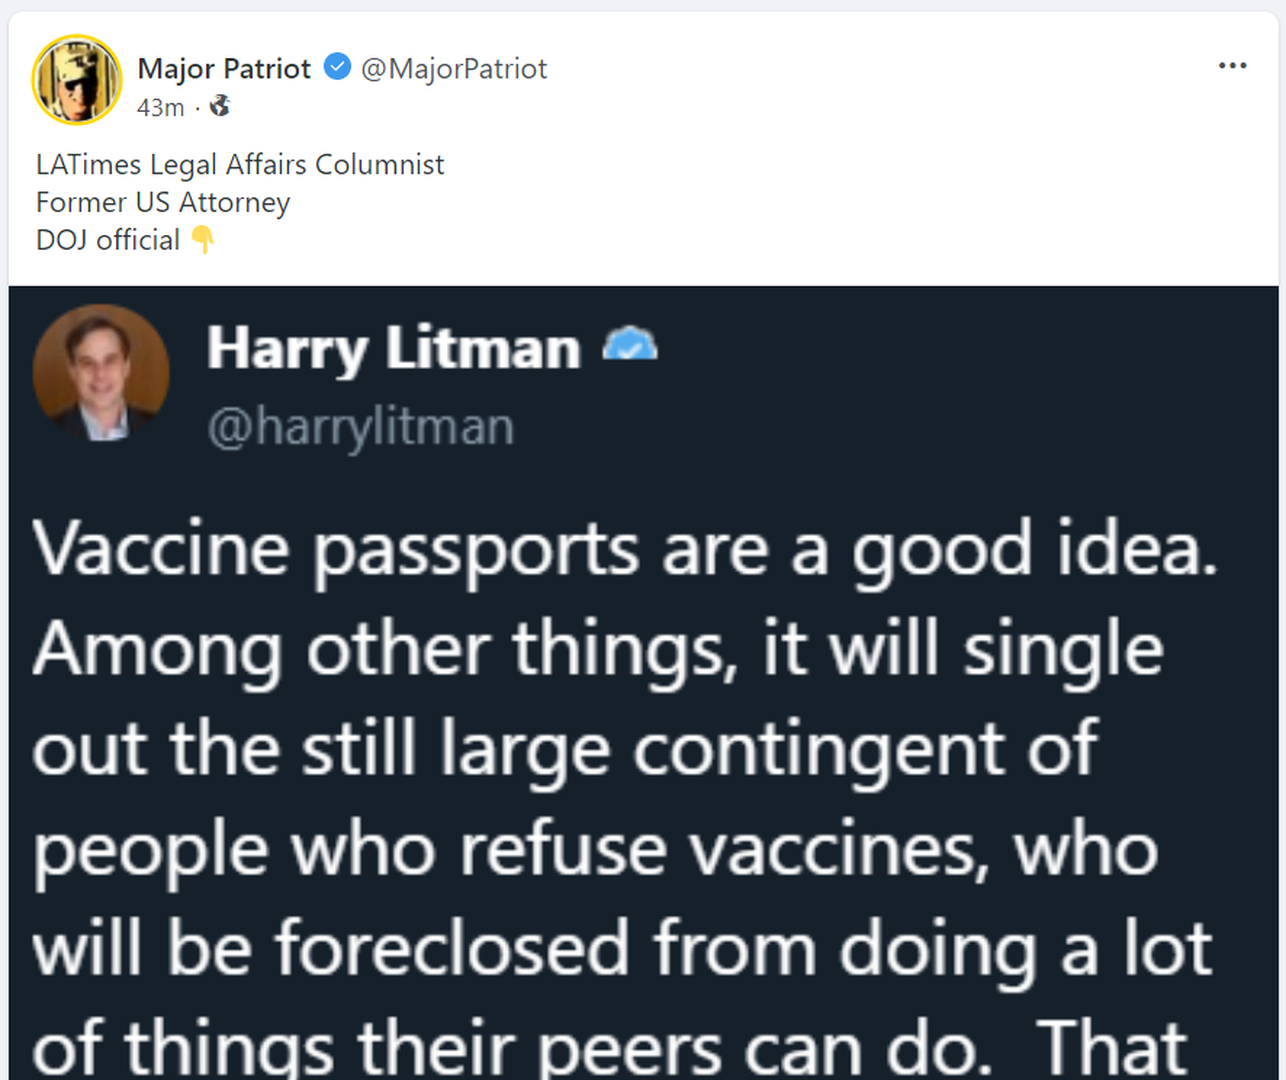Image resolution: width=1286 pixels, height=1080 pixels.
Task: Click the "people who refuse vaccines" line
Action: click(x=595, y=849)
